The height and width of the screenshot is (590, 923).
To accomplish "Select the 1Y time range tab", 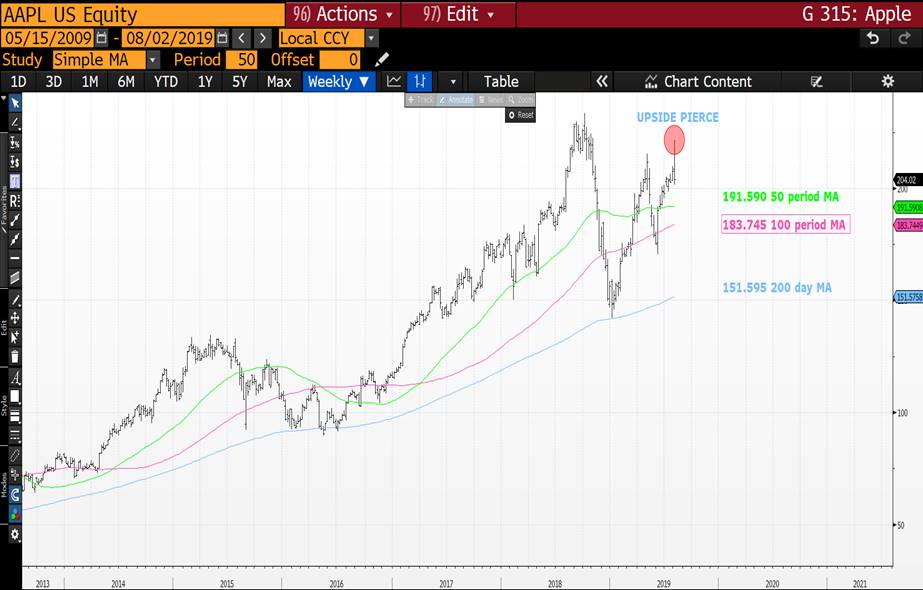I will point(205,81).
